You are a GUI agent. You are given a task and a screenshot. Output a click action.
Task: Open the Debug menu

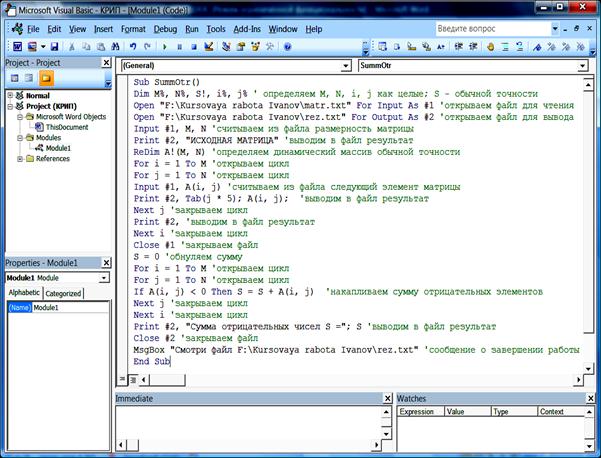point(165,30)
